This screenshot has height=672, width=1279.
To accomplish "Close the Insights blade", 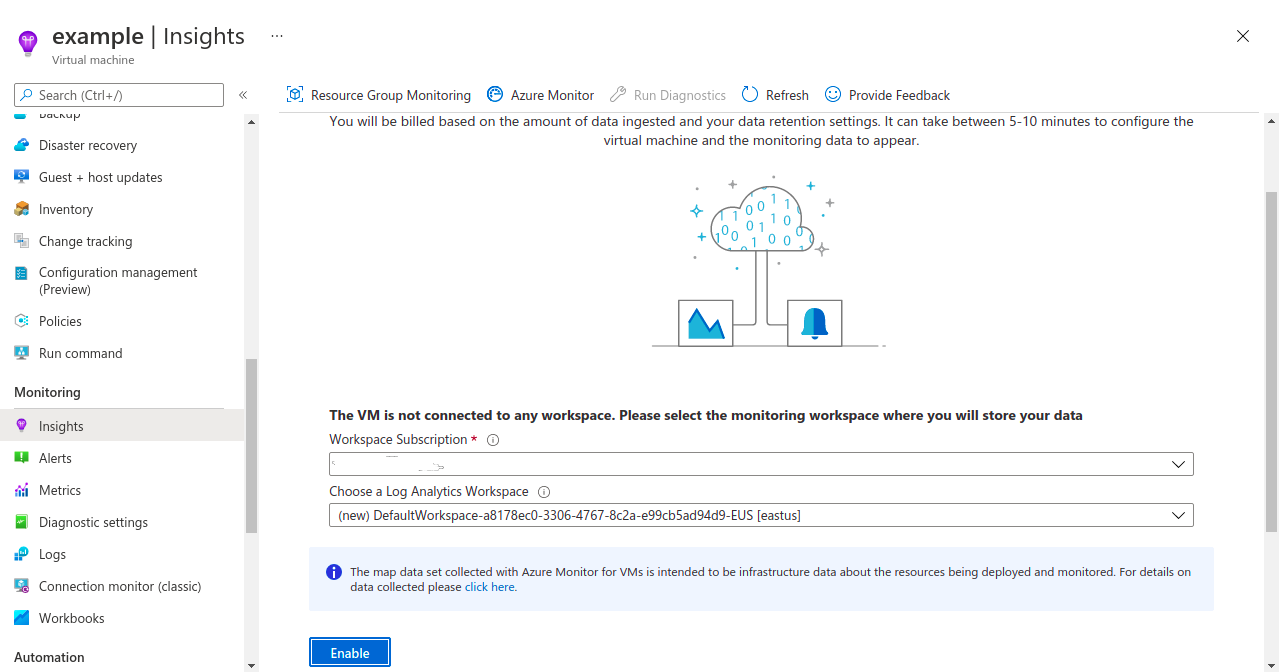I will 1243,36.
